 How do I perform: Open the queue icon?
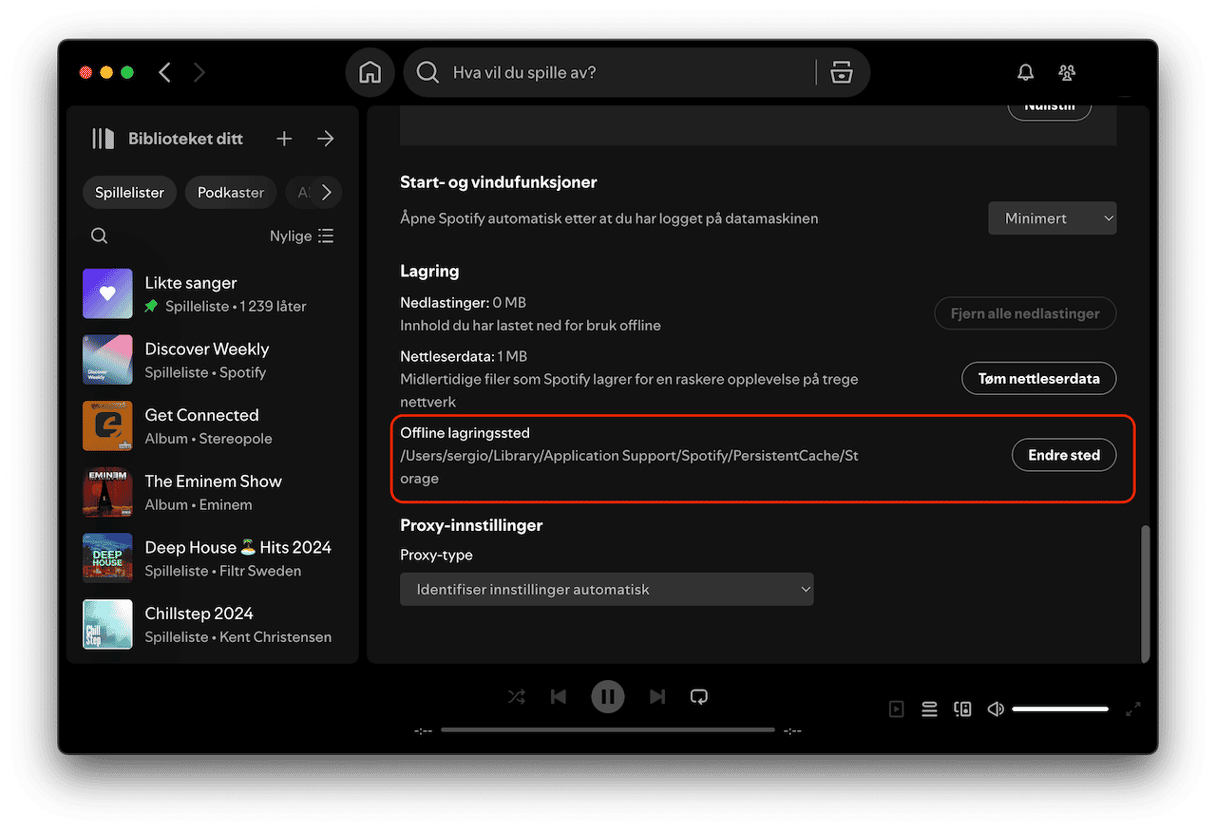[x=929, y=709]
